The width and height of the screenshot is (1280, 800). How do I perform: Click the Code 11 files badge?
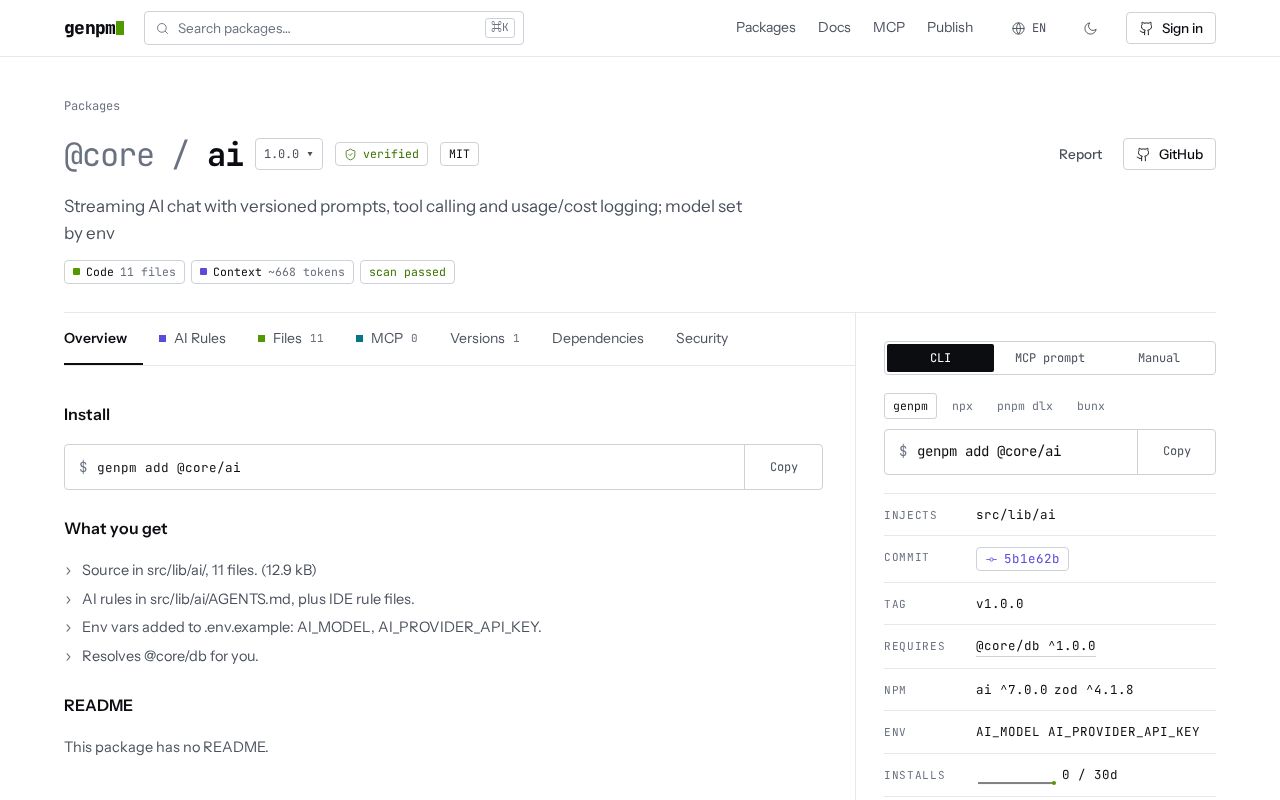tap(124, 272)
